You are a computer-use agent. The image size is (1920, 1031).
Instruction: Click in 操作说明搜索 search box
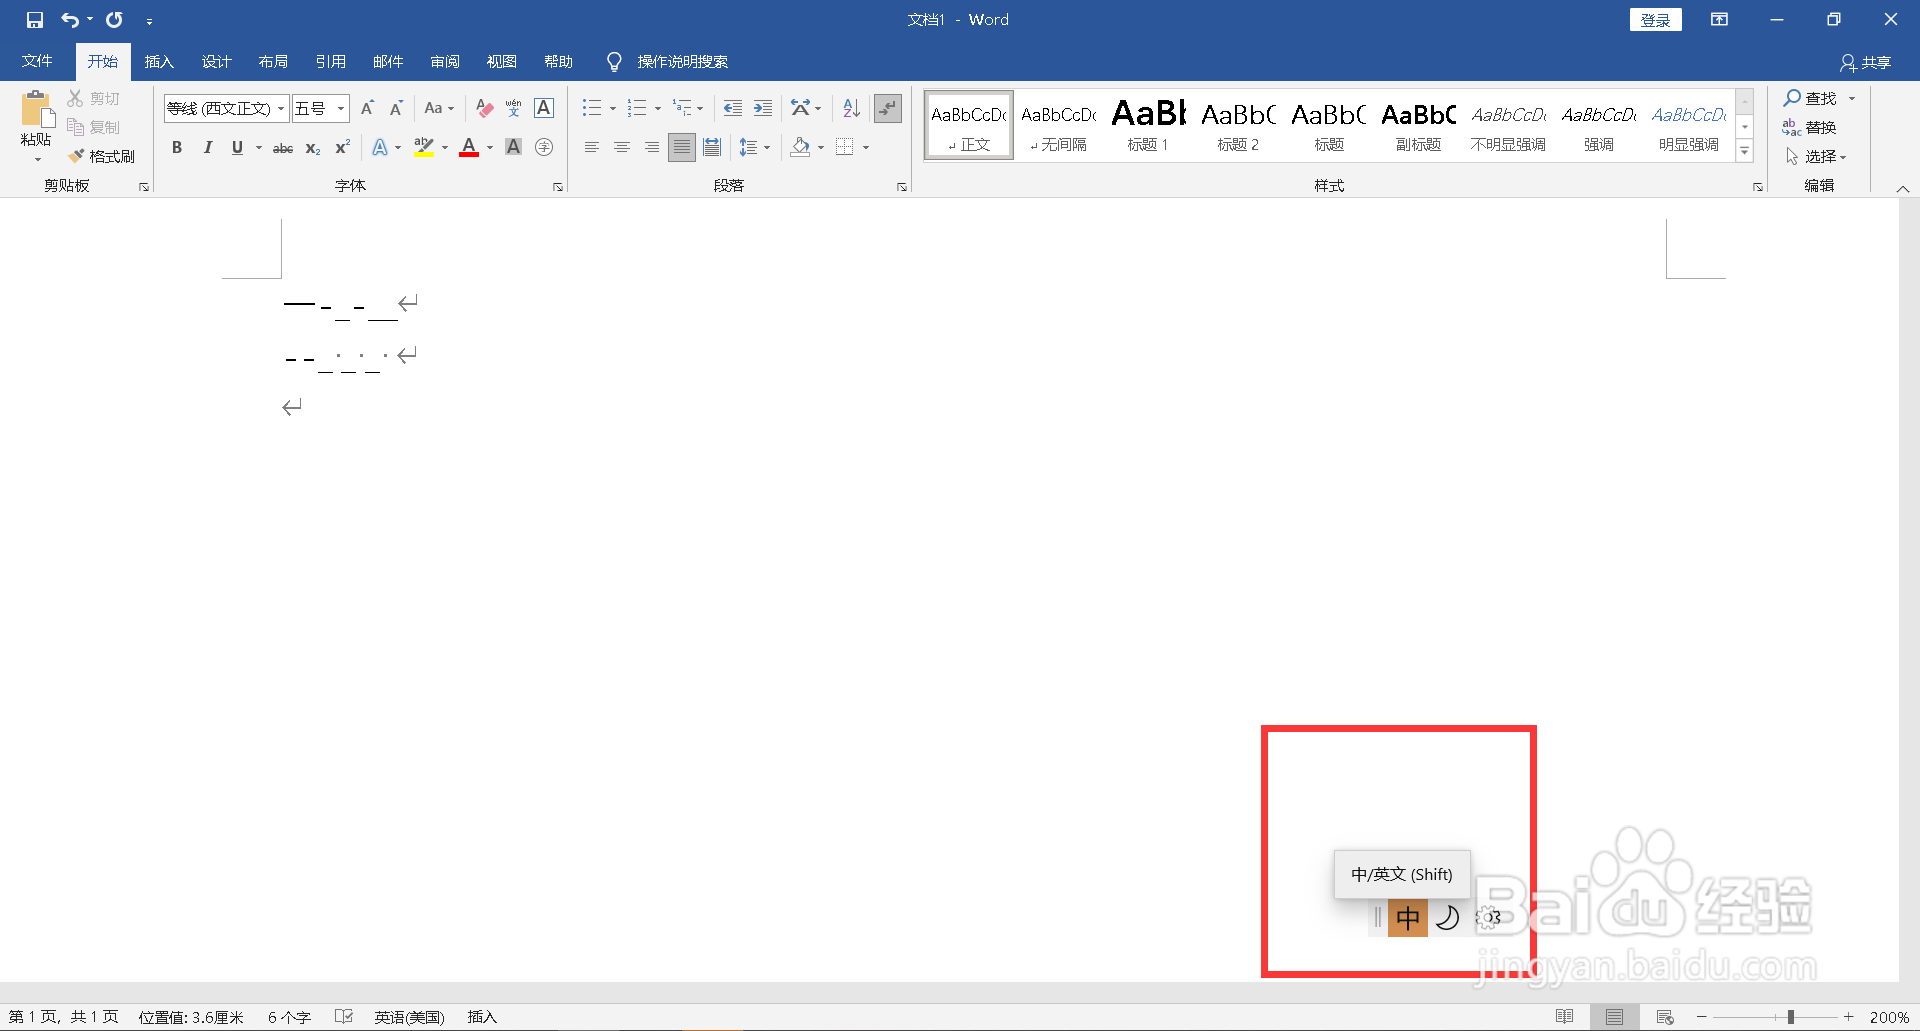pos(683,62)
